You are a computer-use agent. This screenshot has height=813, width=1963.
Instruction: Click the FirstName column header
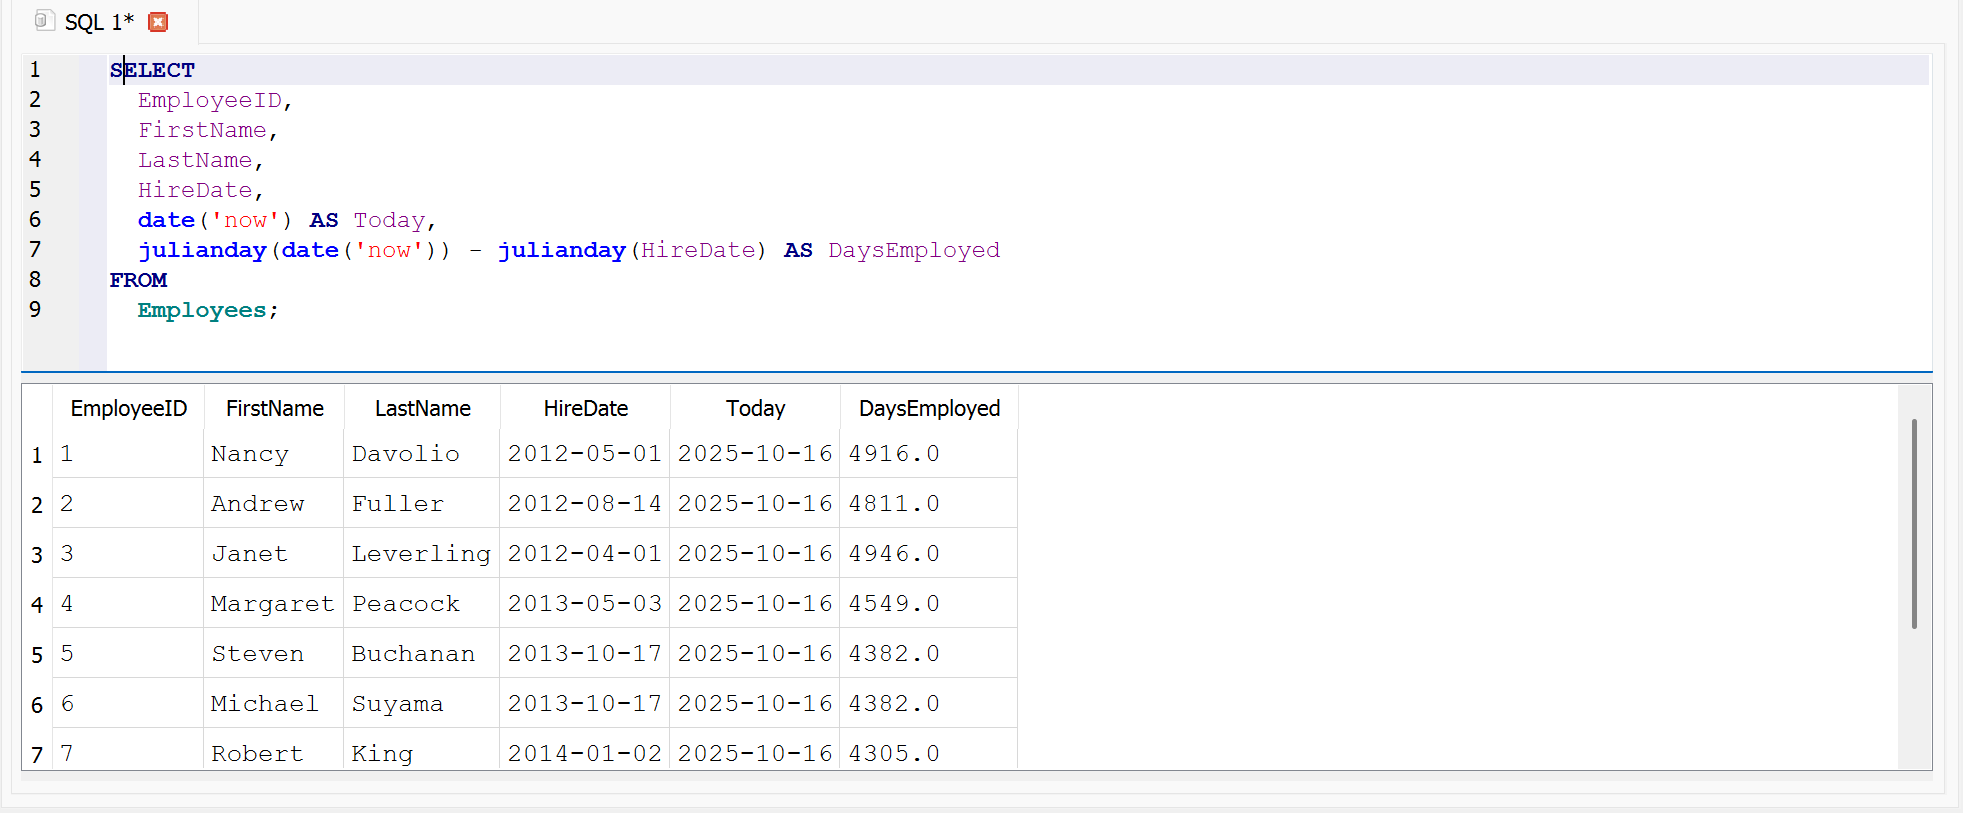pos(274,408)
